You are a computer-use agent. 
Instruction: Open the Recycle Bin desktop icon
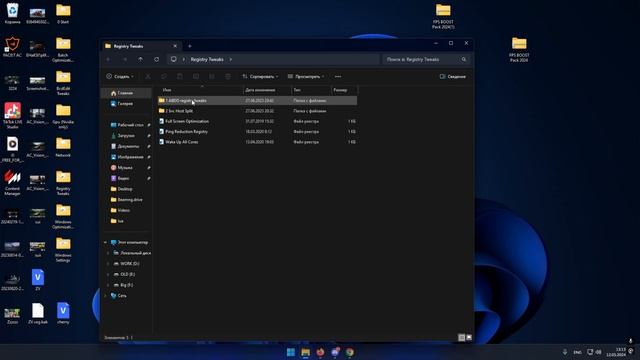12,13
